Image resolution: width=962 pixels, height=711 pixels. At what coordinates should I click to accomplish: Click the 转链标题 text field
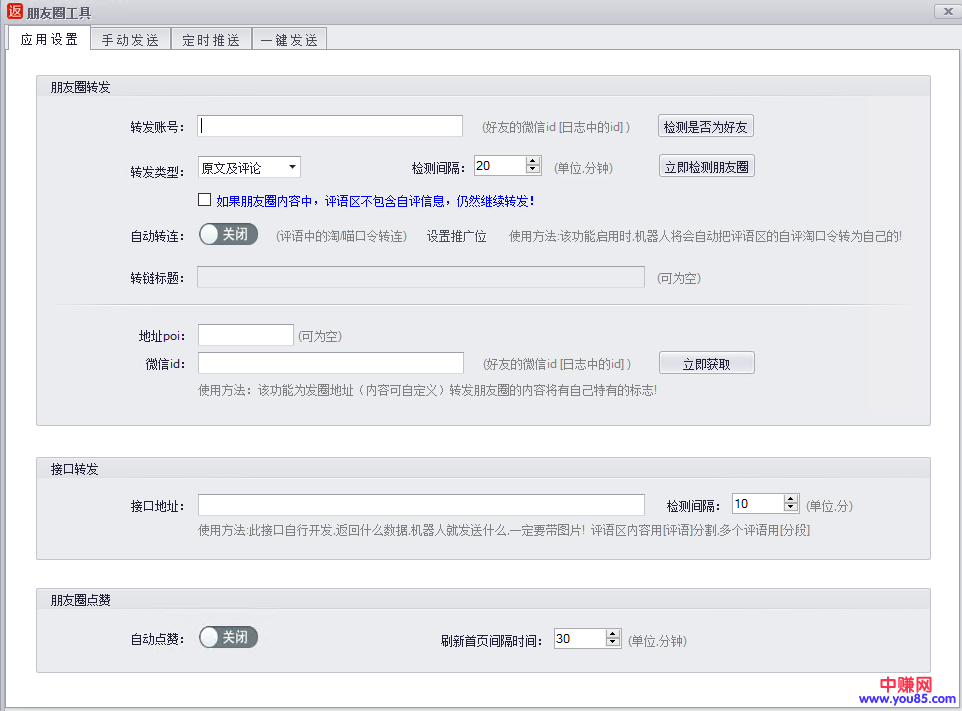[420, 277]
